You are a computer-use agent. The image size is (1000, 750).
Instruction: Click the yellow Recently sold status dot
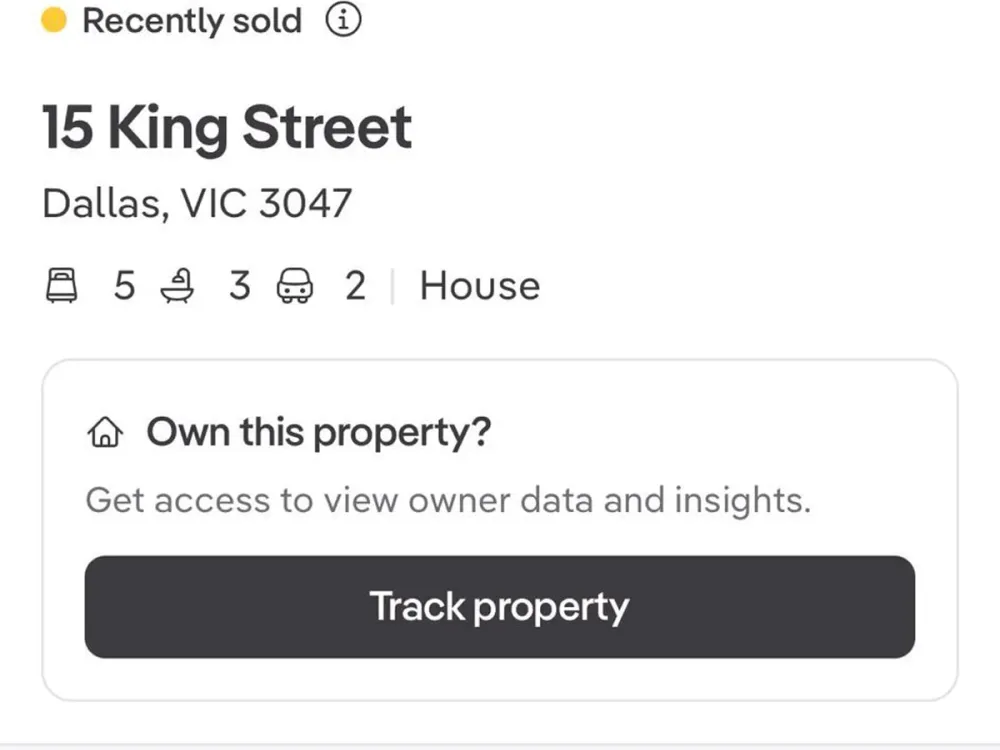pyautogui.click(x=54, y=21)
